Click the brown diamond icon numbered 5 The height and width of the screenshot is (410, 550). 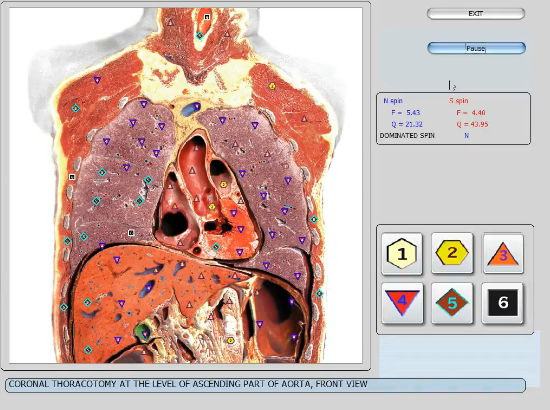[x=452, y=303]
